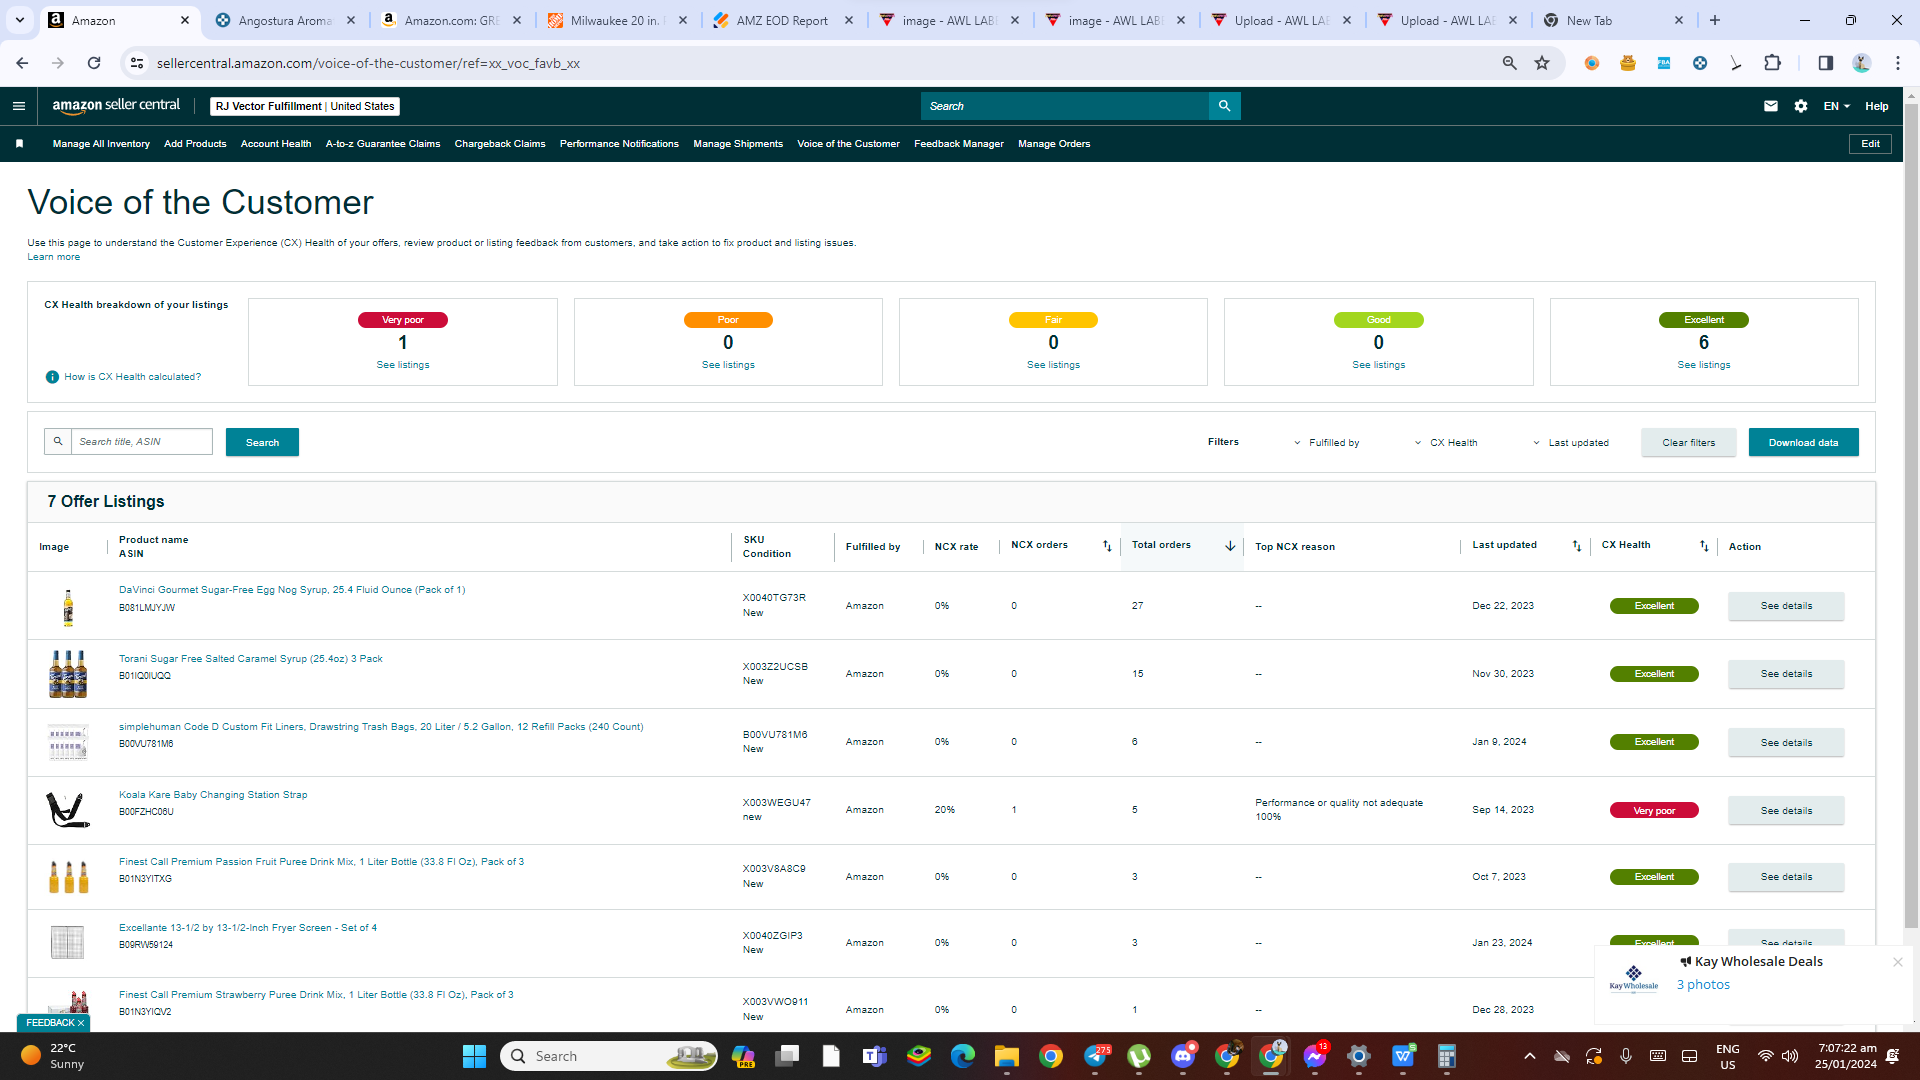Open the EN language dropdown
This screenshot has width=1920, height=1080.
1836,106
